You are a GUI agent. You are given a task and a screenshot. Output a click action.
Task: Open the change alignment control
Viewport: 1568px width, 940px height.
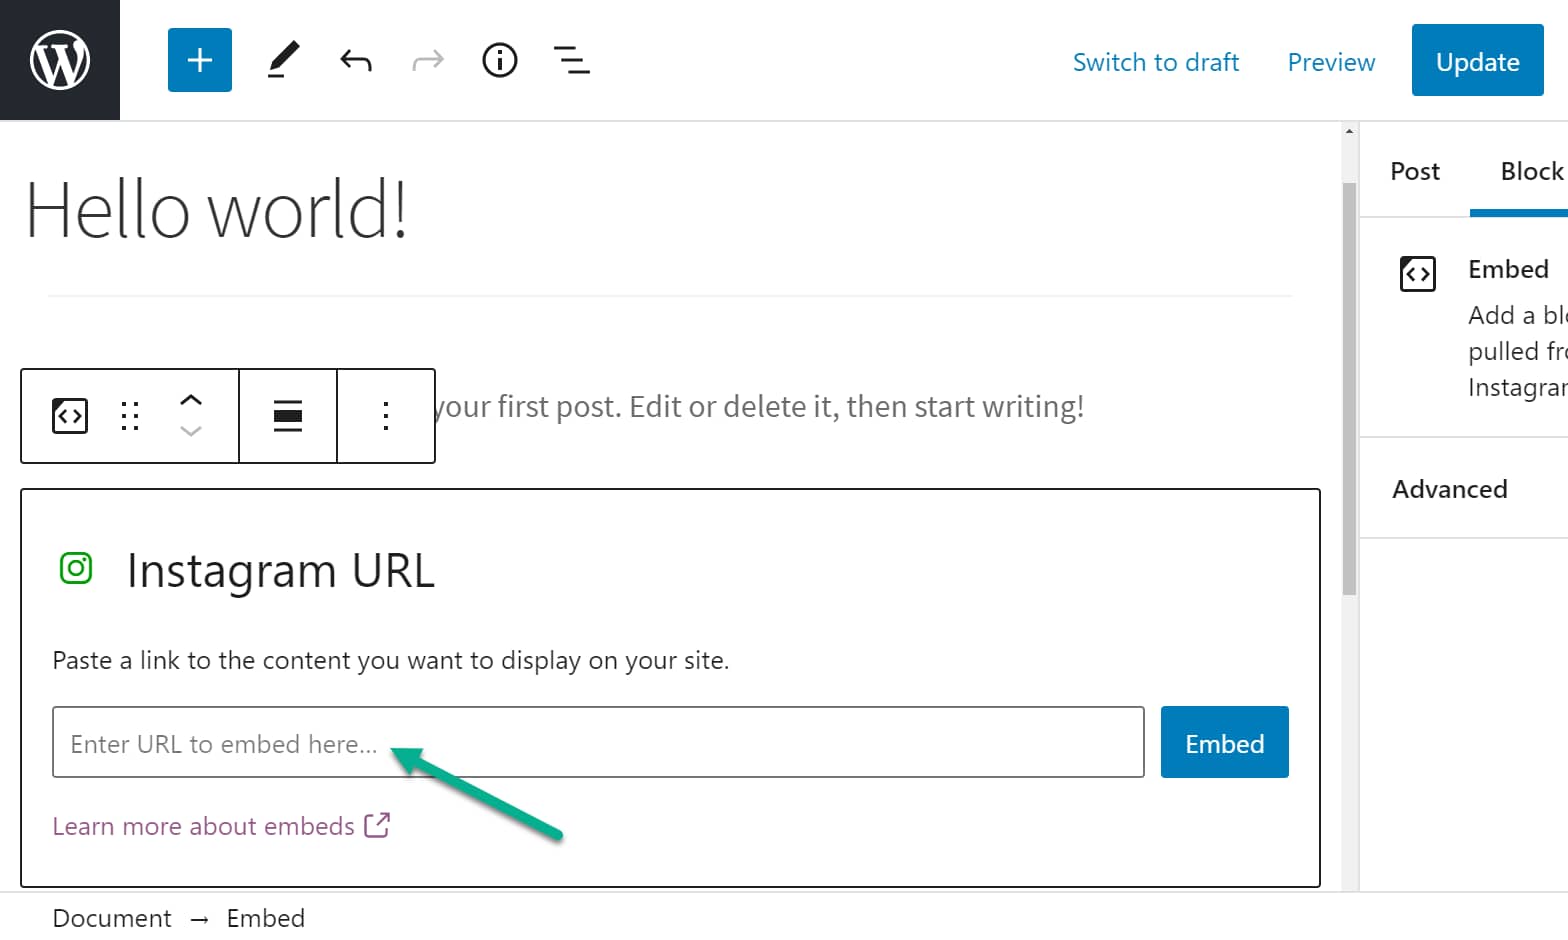tap(288, 416)
